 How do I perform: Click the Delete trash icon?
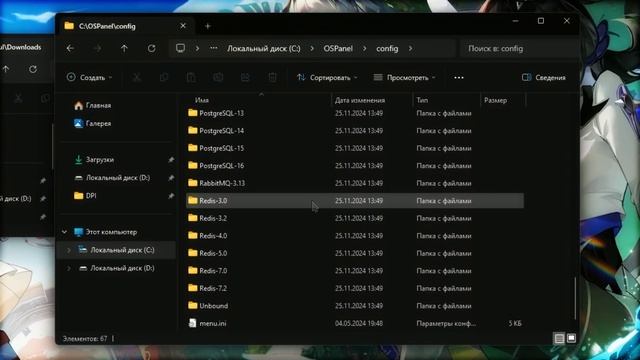pos(272,78)
